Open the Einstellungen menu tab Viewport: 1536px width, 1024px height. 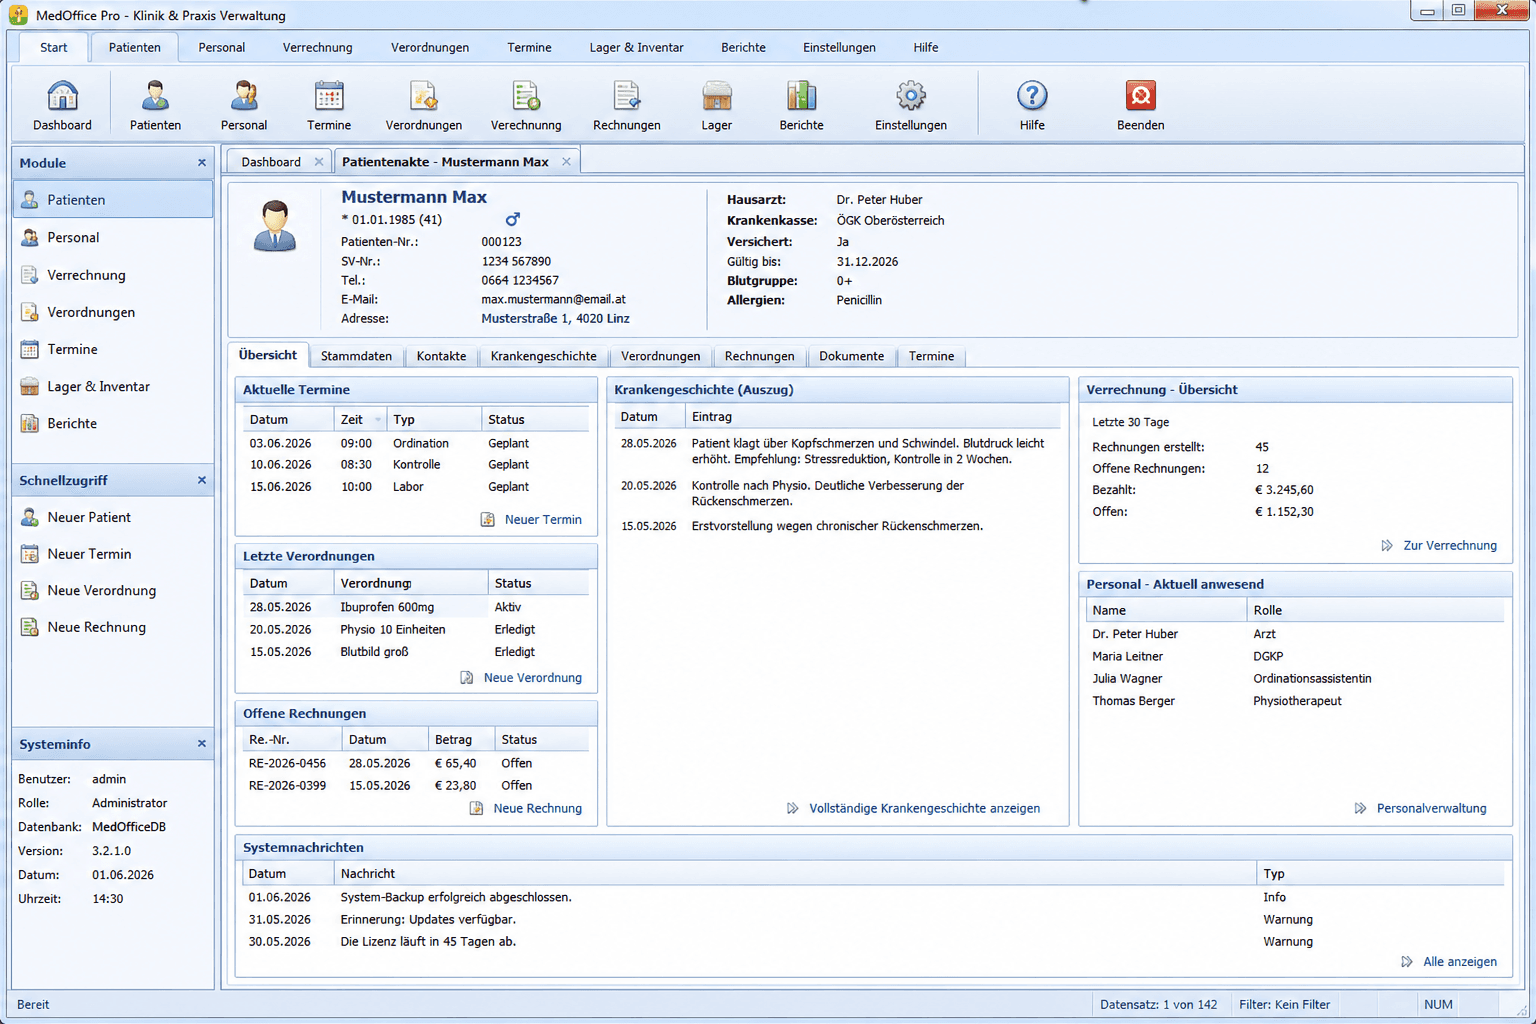click(x=839, y=47)
